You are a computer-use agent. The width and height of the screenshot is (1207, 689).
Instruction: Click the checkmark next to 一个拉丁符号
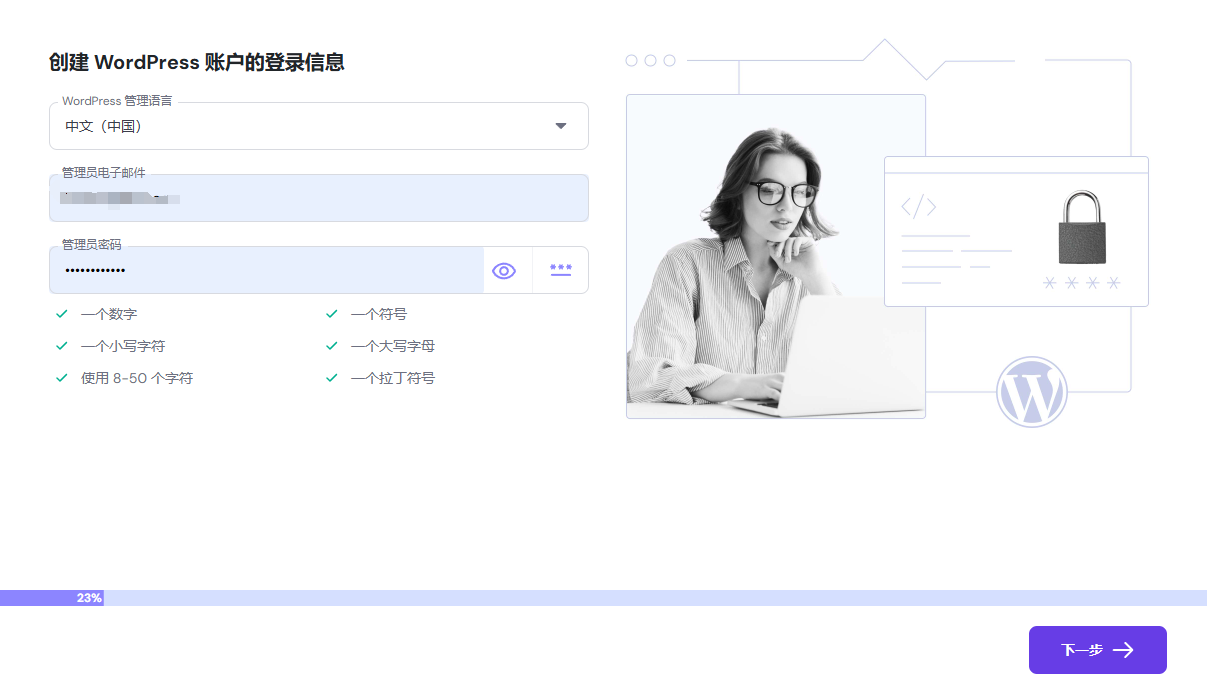click(332, 378)
